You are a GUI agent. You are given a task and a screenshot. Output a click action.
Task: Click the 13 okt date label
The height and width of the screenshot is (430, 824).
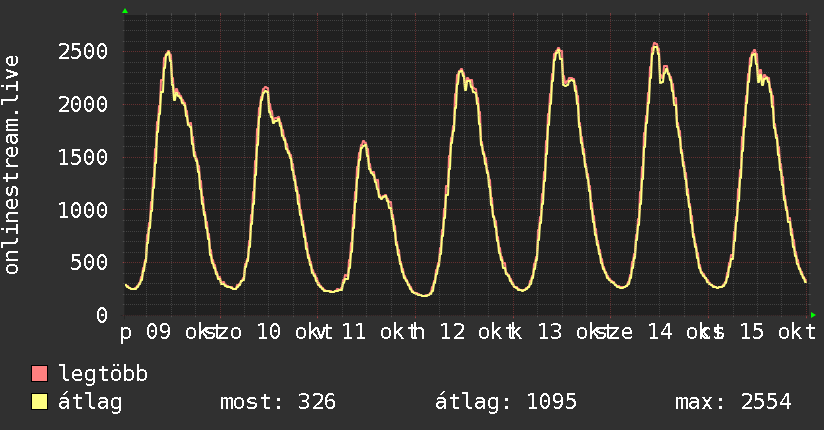[x=569, y=332]
